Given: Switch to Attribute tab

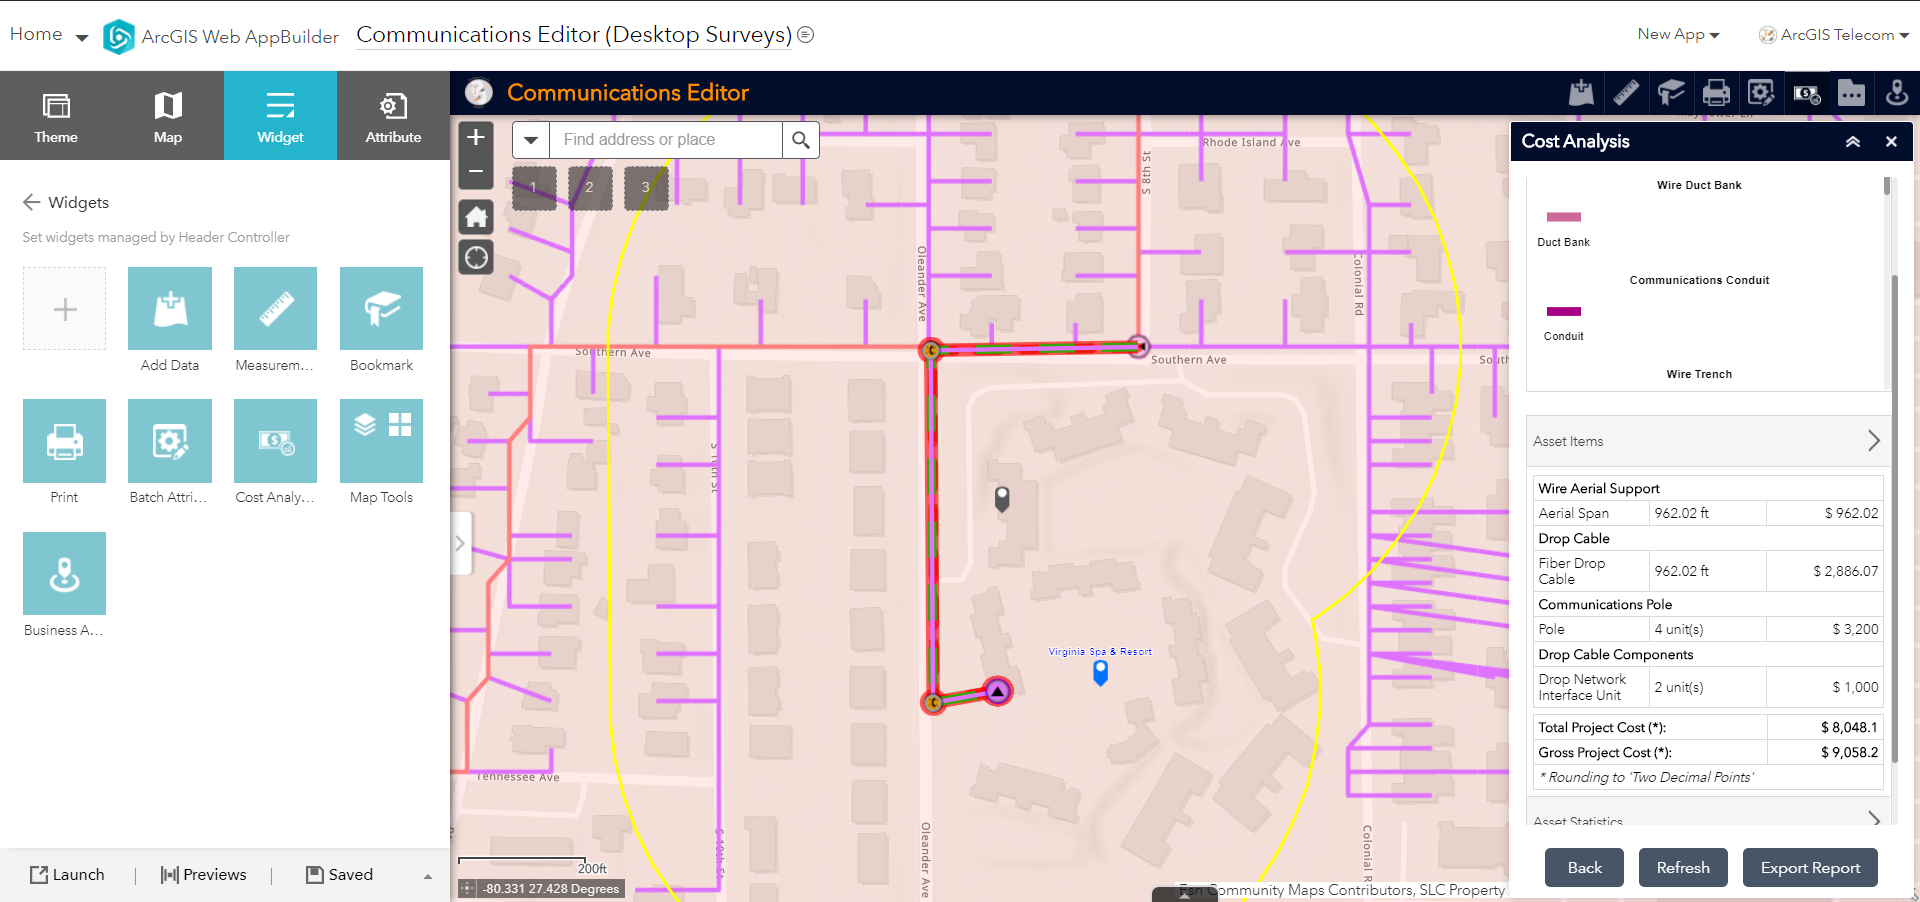Looking at the screenshot, I should click(x=393, y=115).
